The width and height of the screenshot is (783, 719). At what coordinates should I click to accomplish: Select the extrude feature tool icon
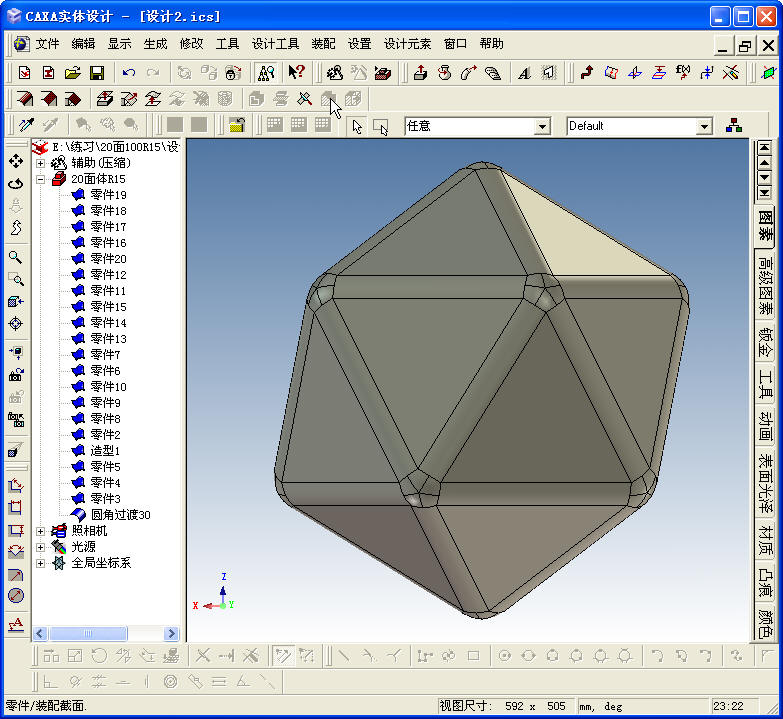[x=420, y=73]
